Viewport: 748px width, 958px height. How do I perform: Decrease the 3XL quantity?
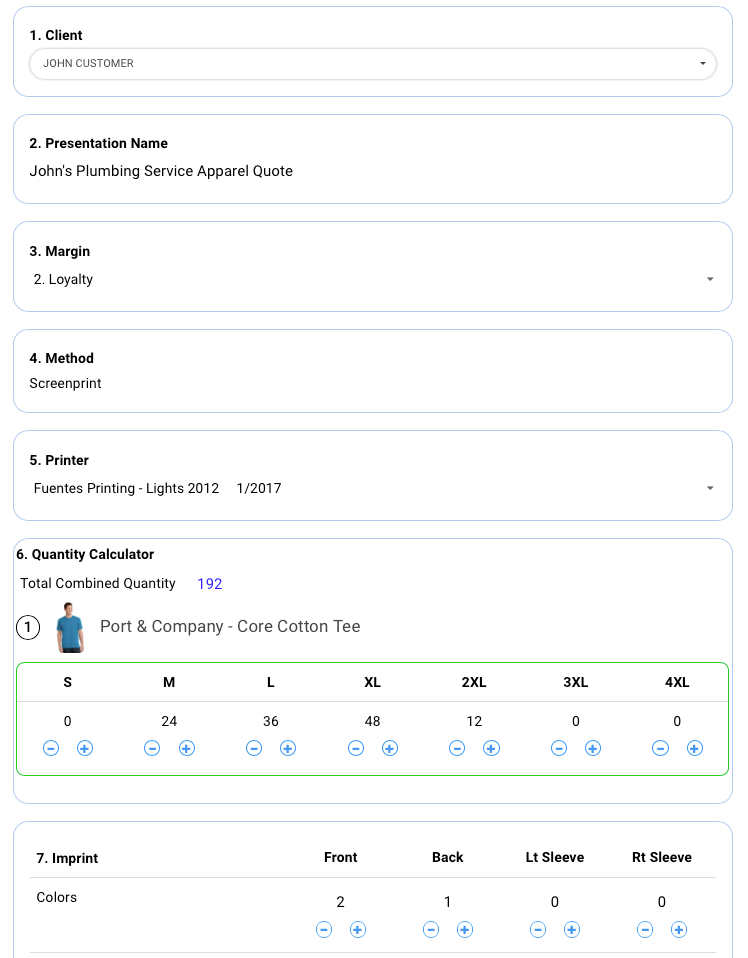click(559, 748)
